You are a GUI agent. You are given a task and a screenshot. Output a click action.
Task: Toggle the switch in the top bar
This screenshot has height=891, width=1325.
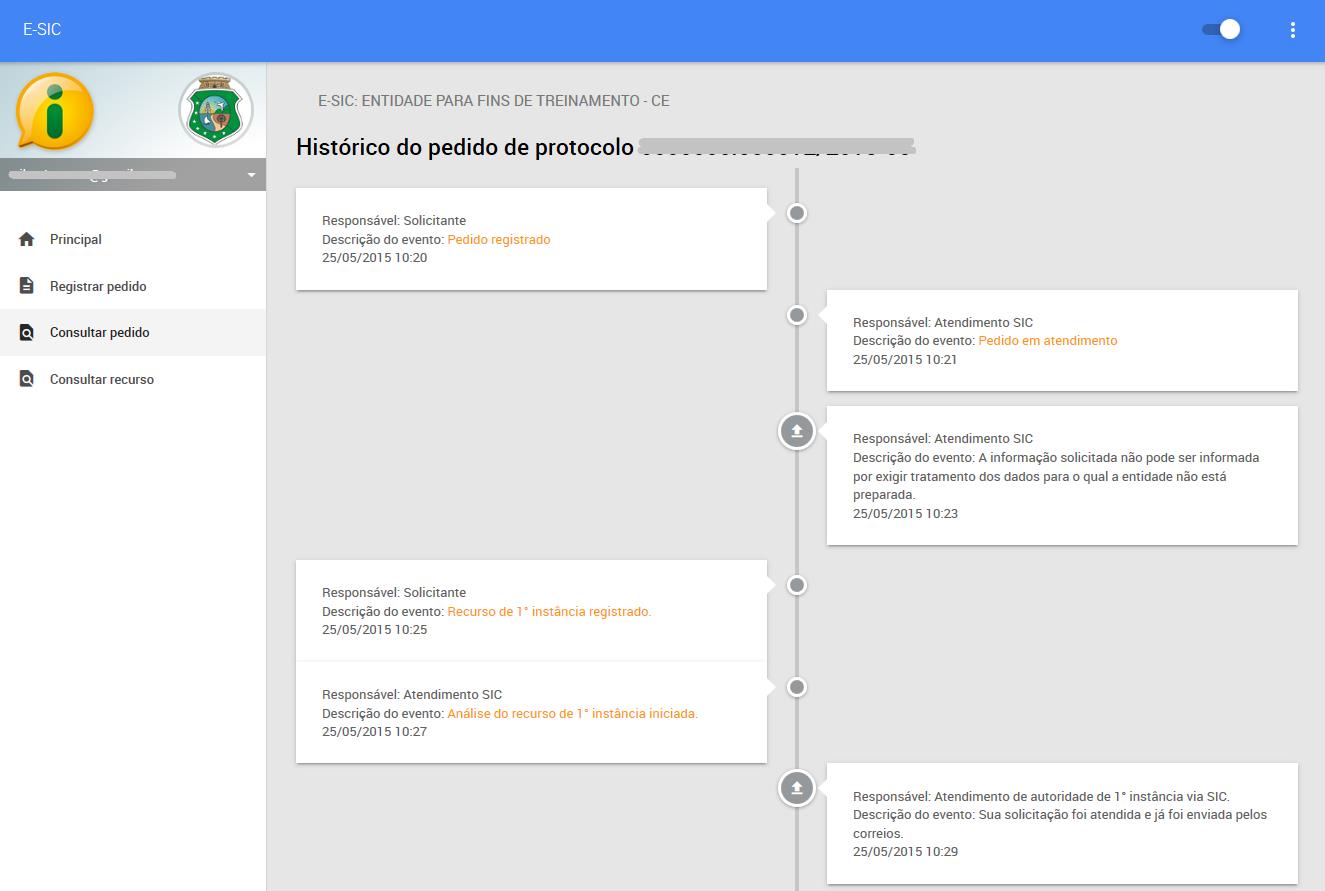pyautogui.click(x=1221, y=30)
